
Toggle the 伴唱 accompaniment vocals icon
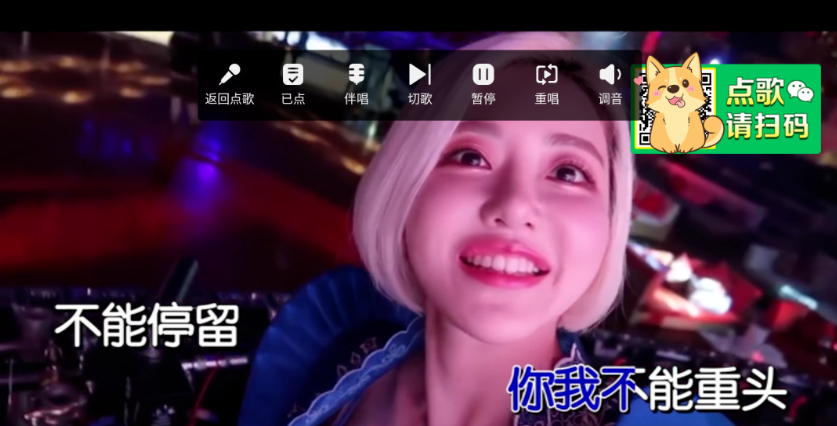[x=356, y=75]
